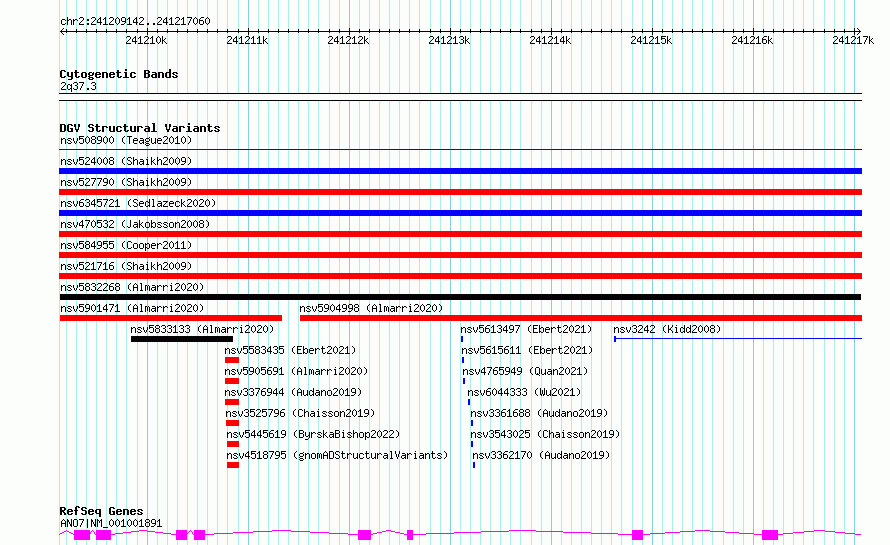The image size is (890, 545).
Task: Select the black nsv5833133 variant bar
Action: point(182,339)
